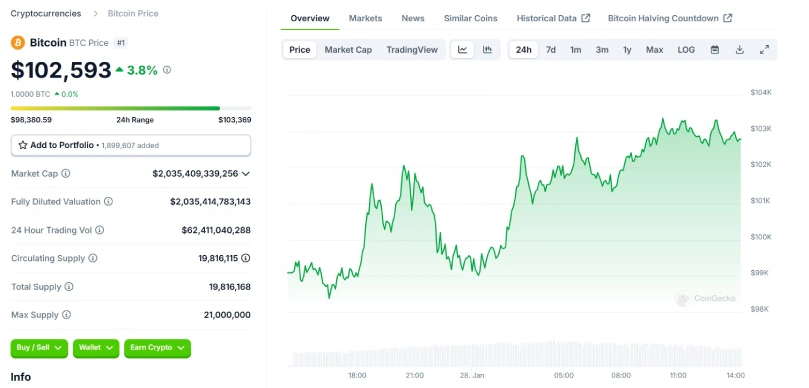Click Add to Portfolio button

point(131,146)
